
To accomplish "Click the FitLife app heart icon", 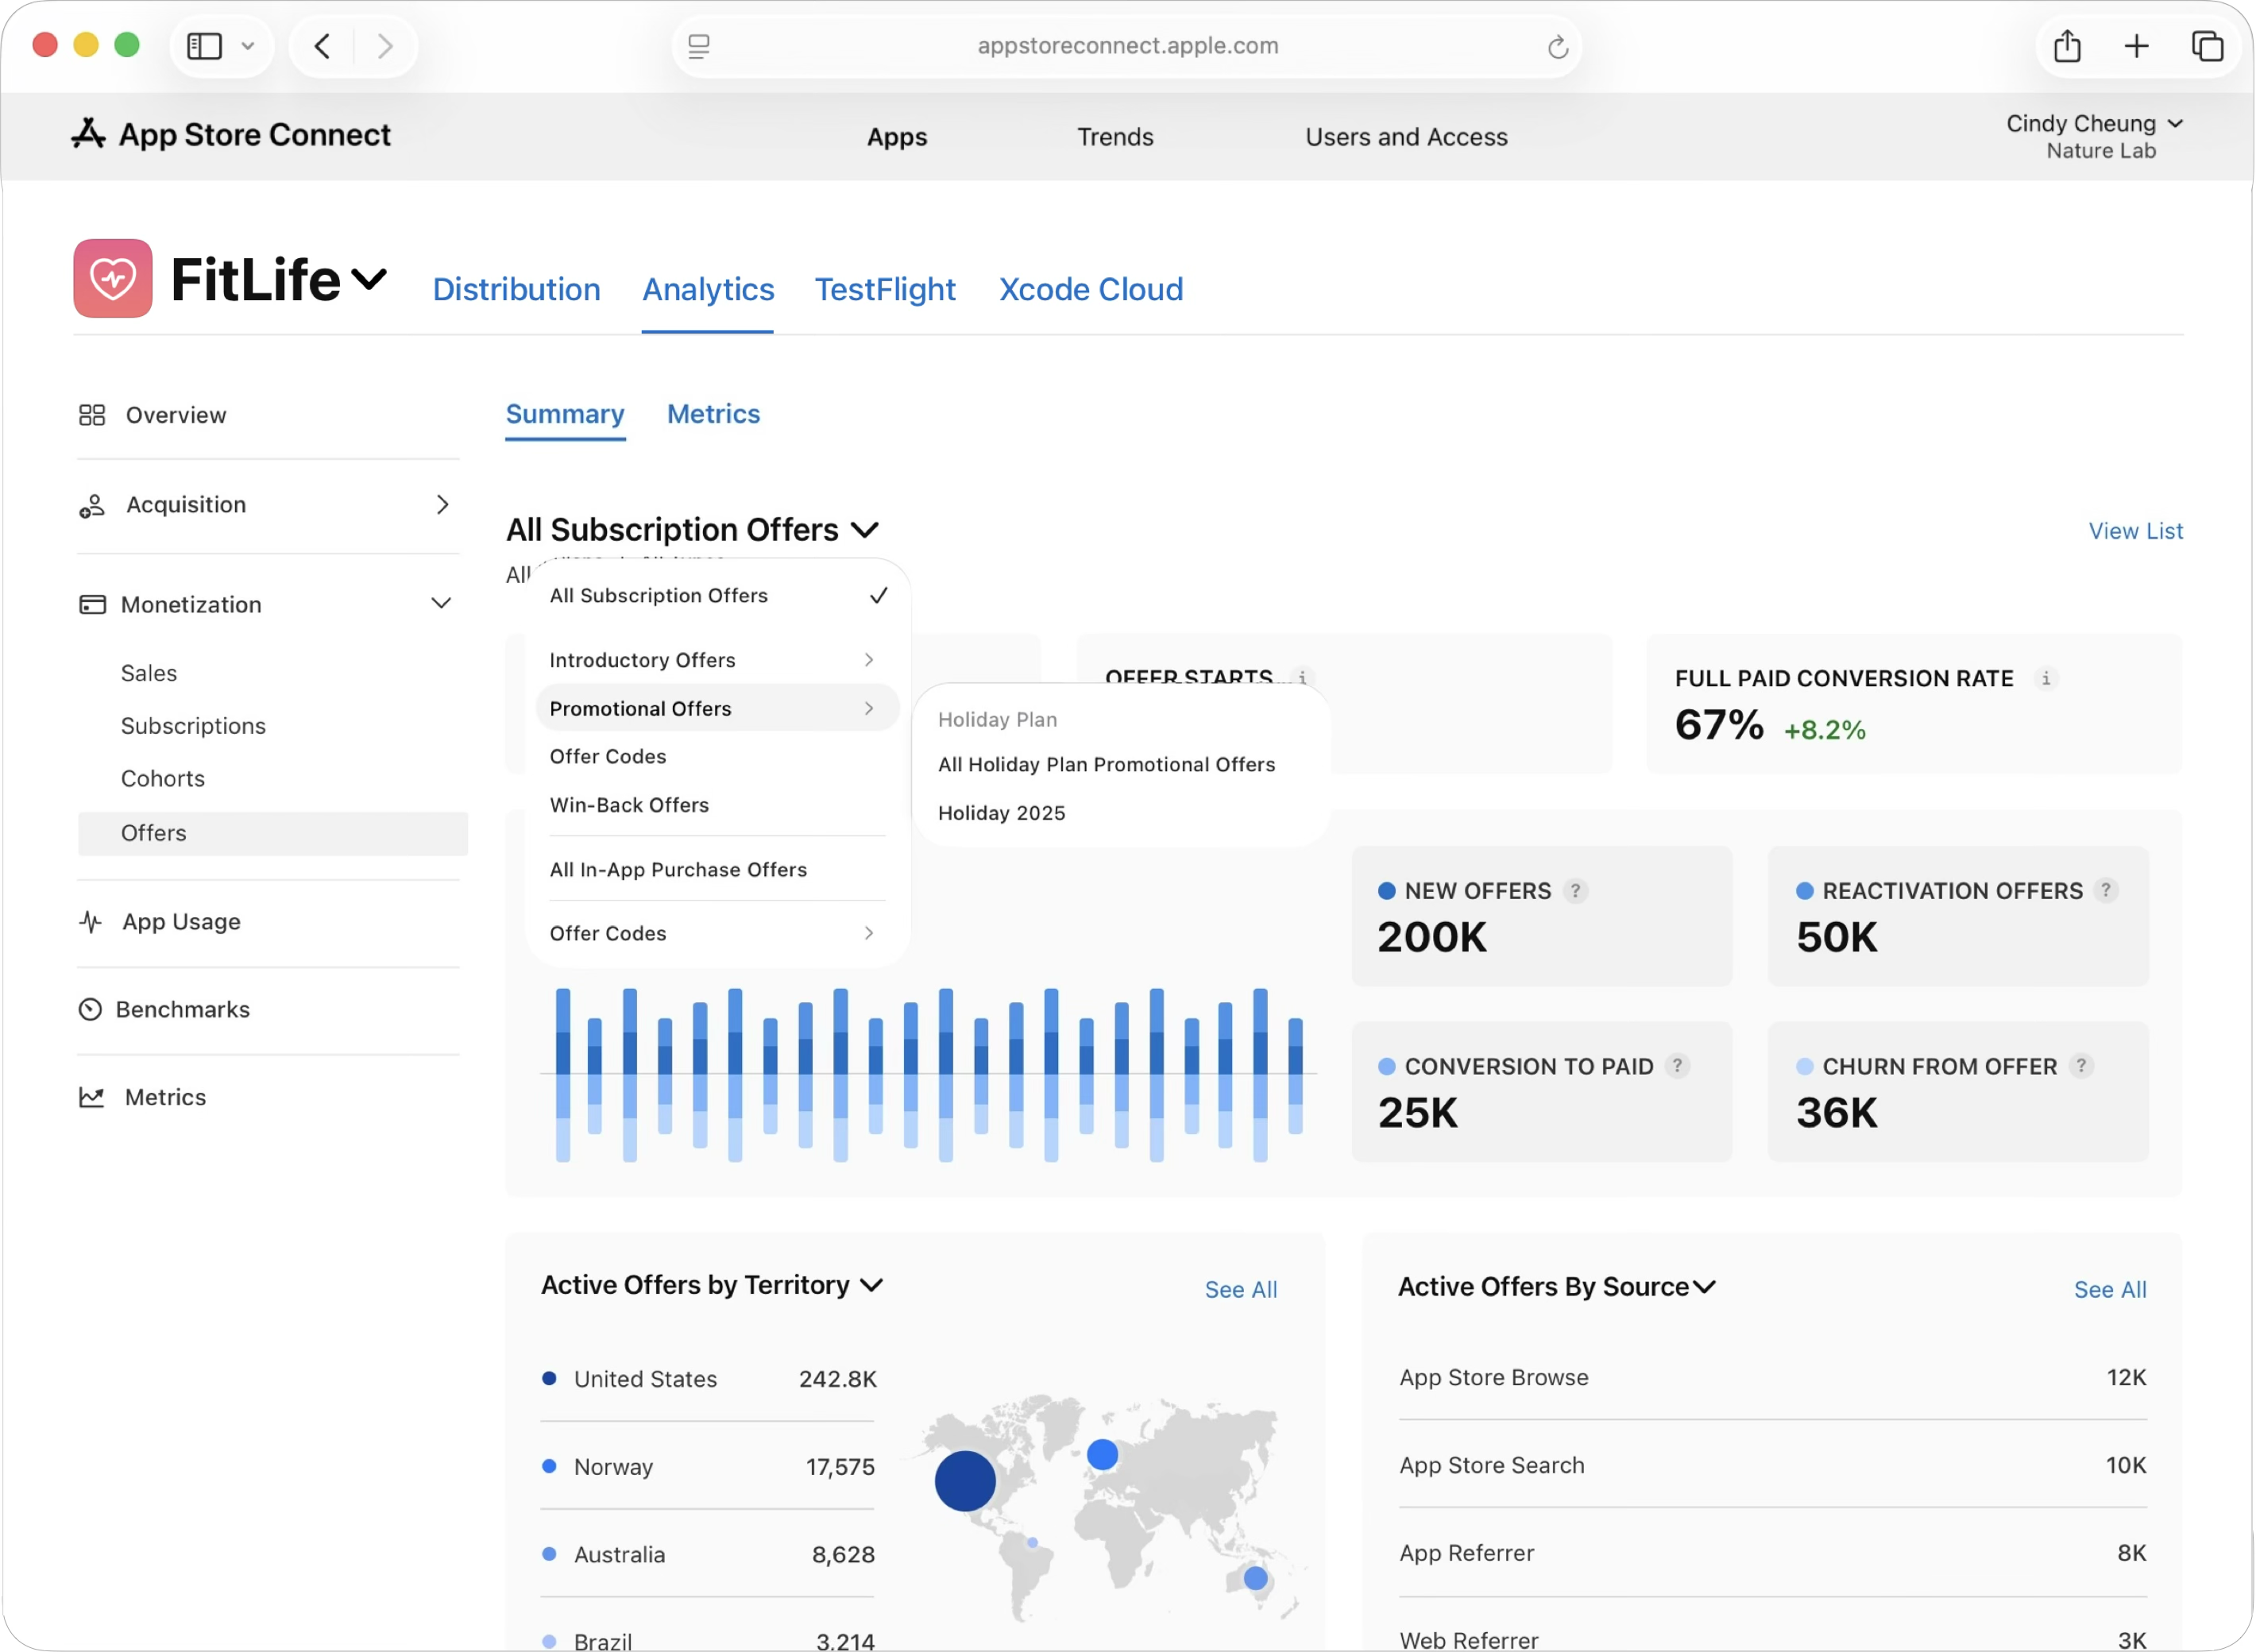I will 112,278.
